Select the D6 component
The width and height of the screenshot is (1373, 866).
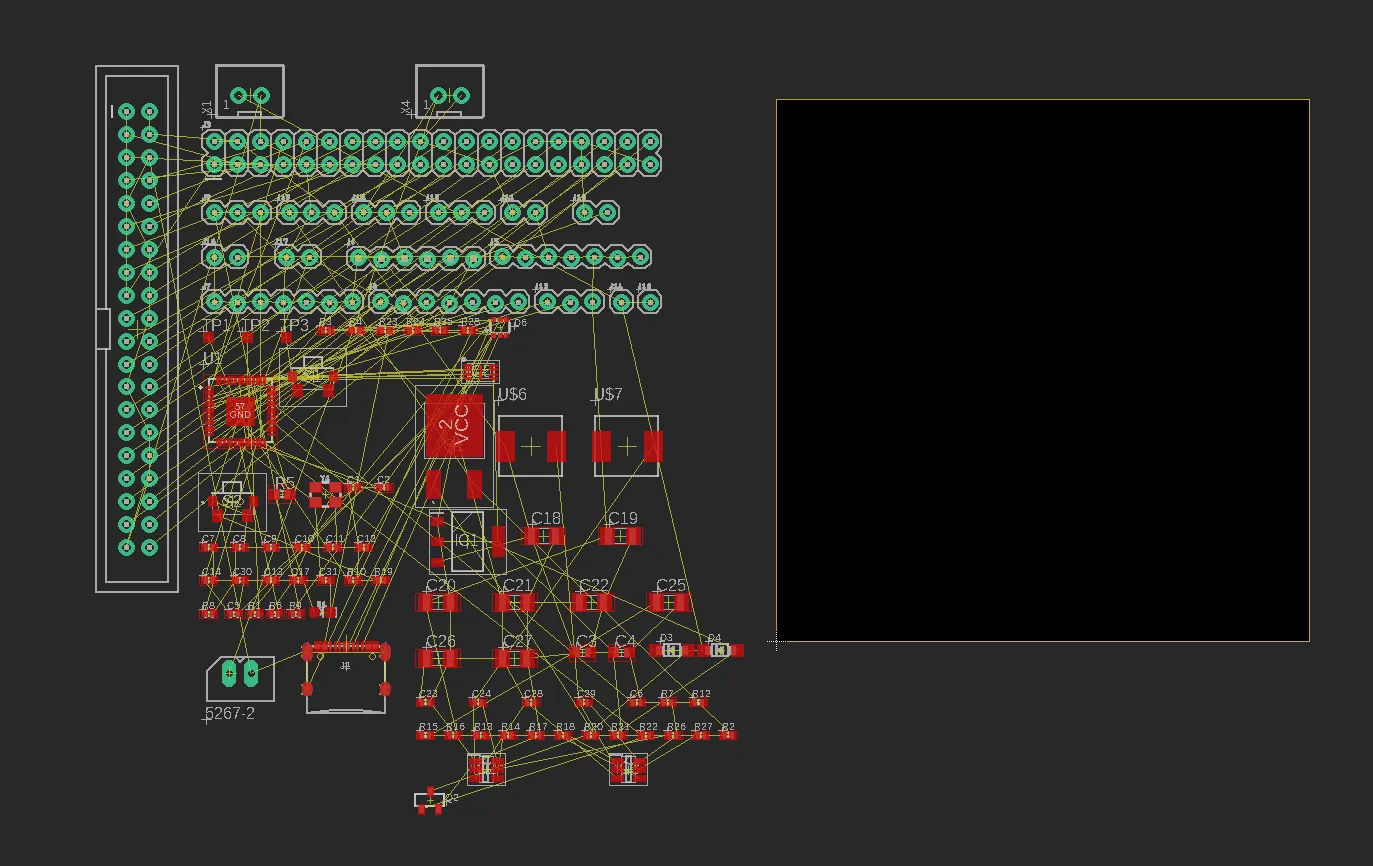[x=501, y=326]
